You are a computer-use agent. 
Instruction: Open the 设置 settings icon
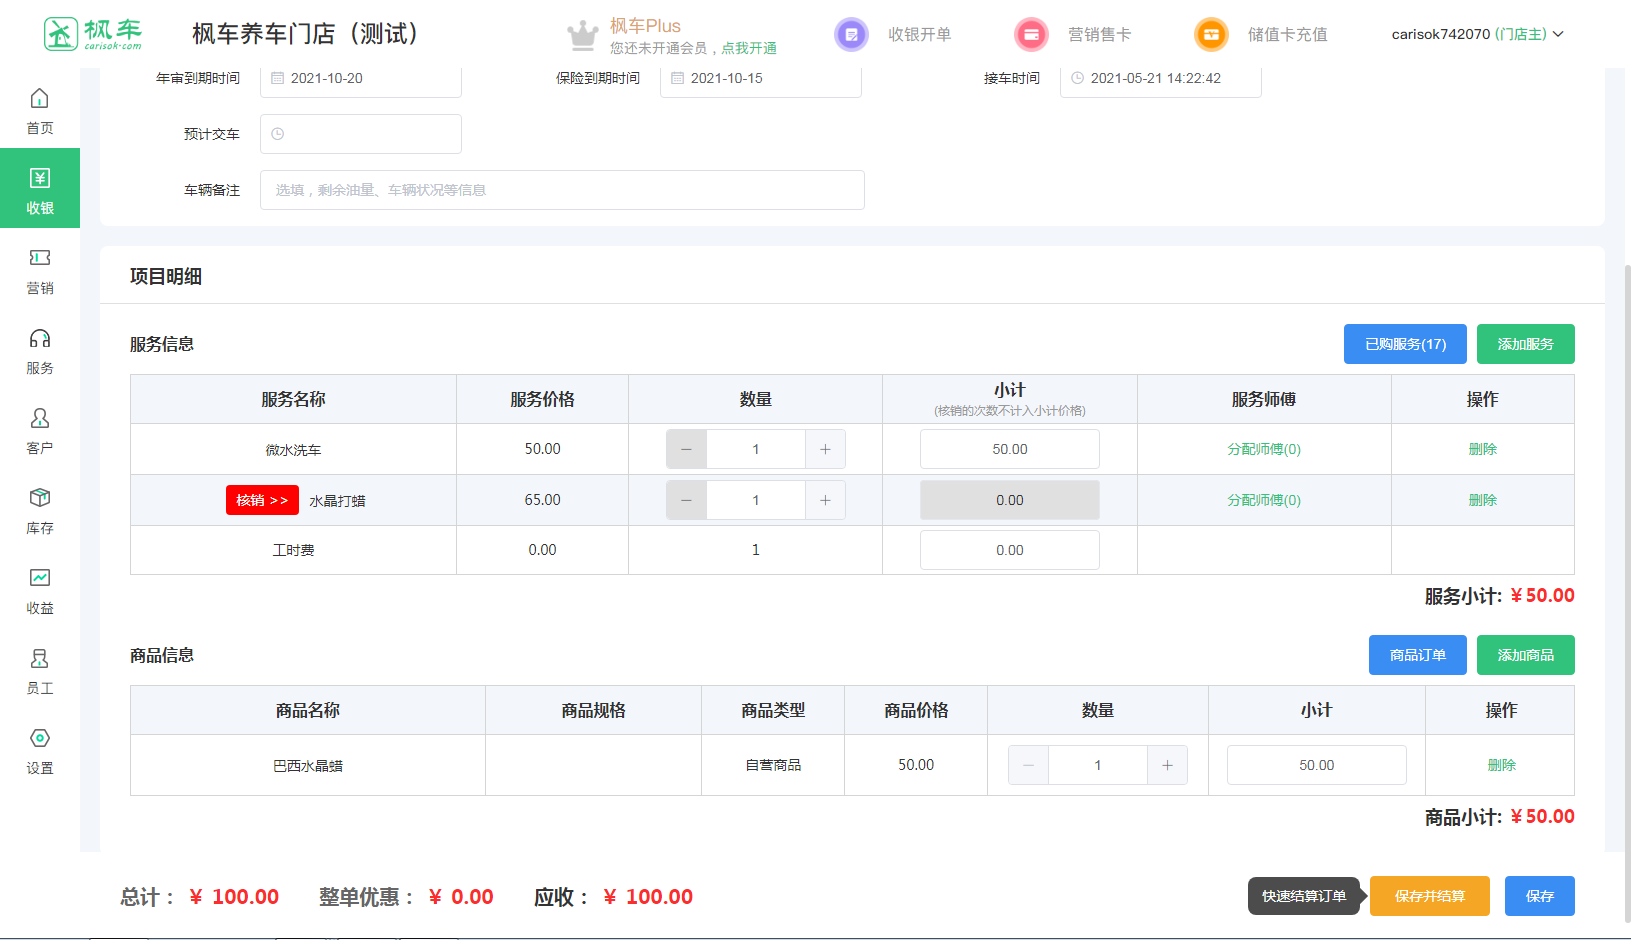tap(39, 739)
